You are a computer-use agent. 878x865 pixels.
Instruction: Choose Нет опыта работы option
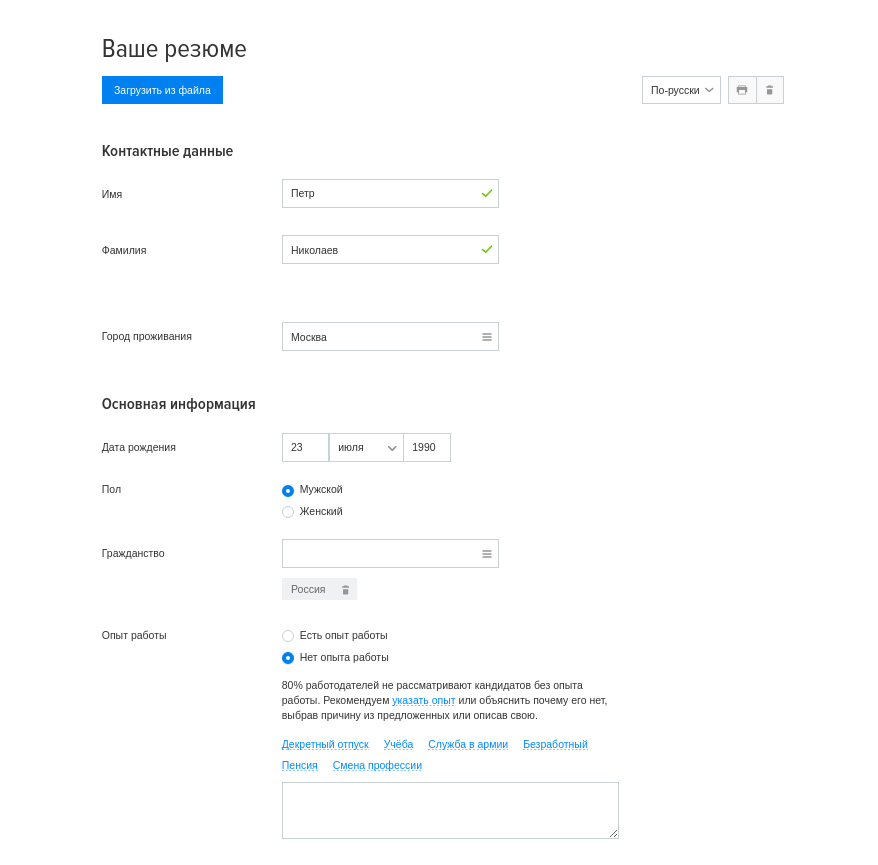[288, 658]
